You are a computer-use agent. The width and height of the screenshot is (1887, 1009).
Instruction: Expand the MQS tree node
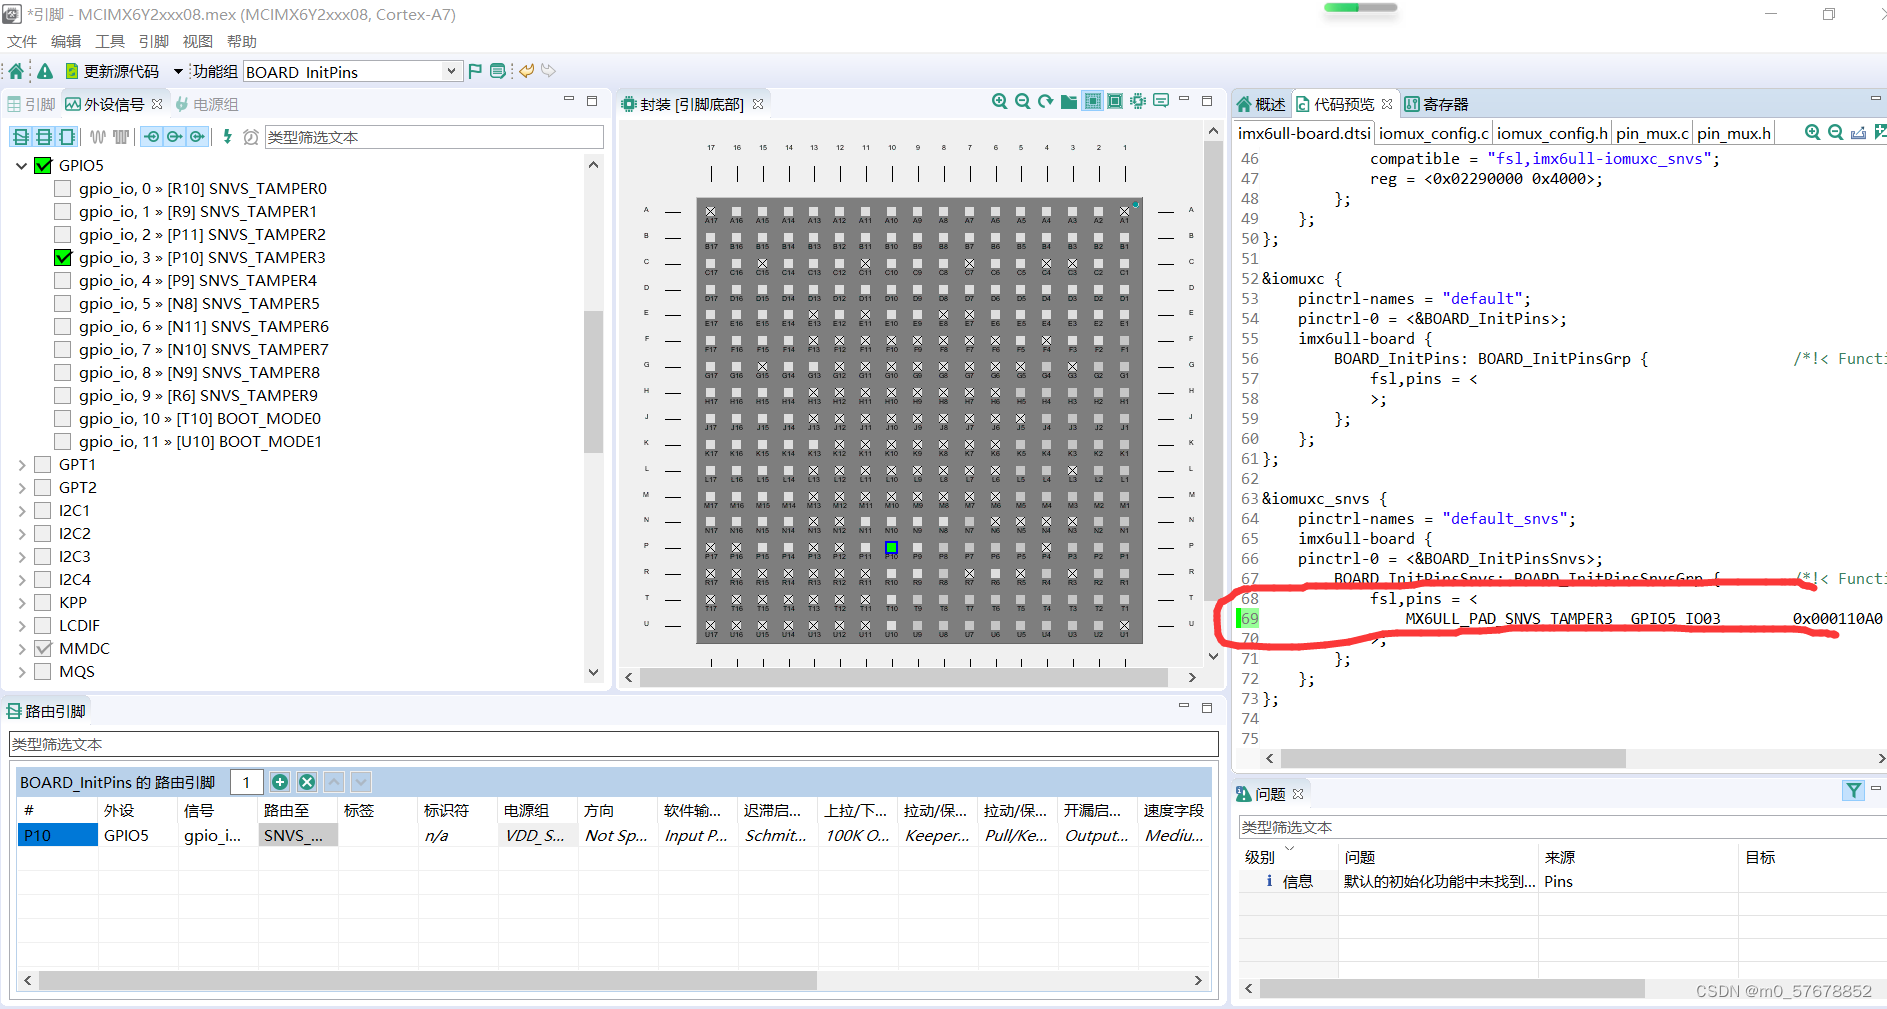21,671
